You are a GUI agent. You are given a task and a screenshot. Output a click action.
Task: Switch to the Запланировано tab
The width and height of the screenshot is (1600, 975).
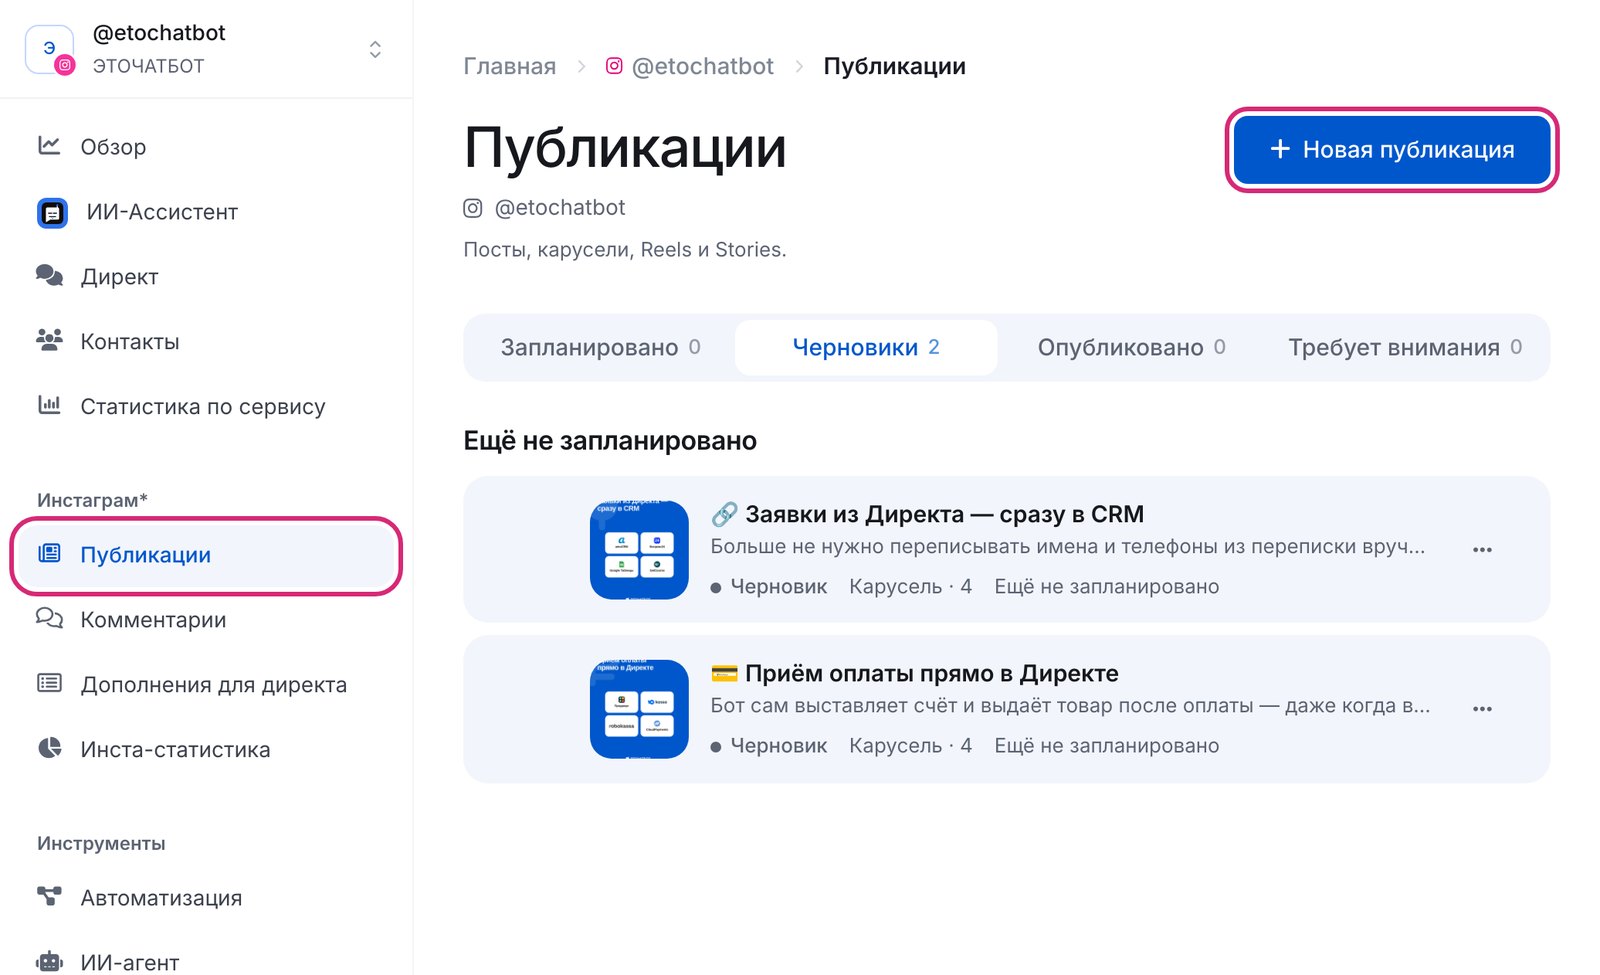click(x=600, y=347)
